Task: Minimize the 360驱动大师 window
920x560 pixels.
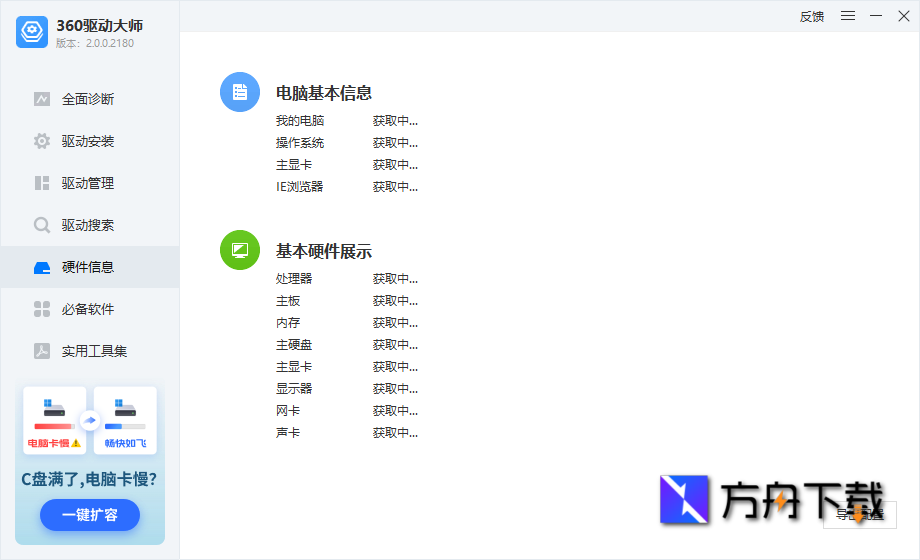Action: 876,16
